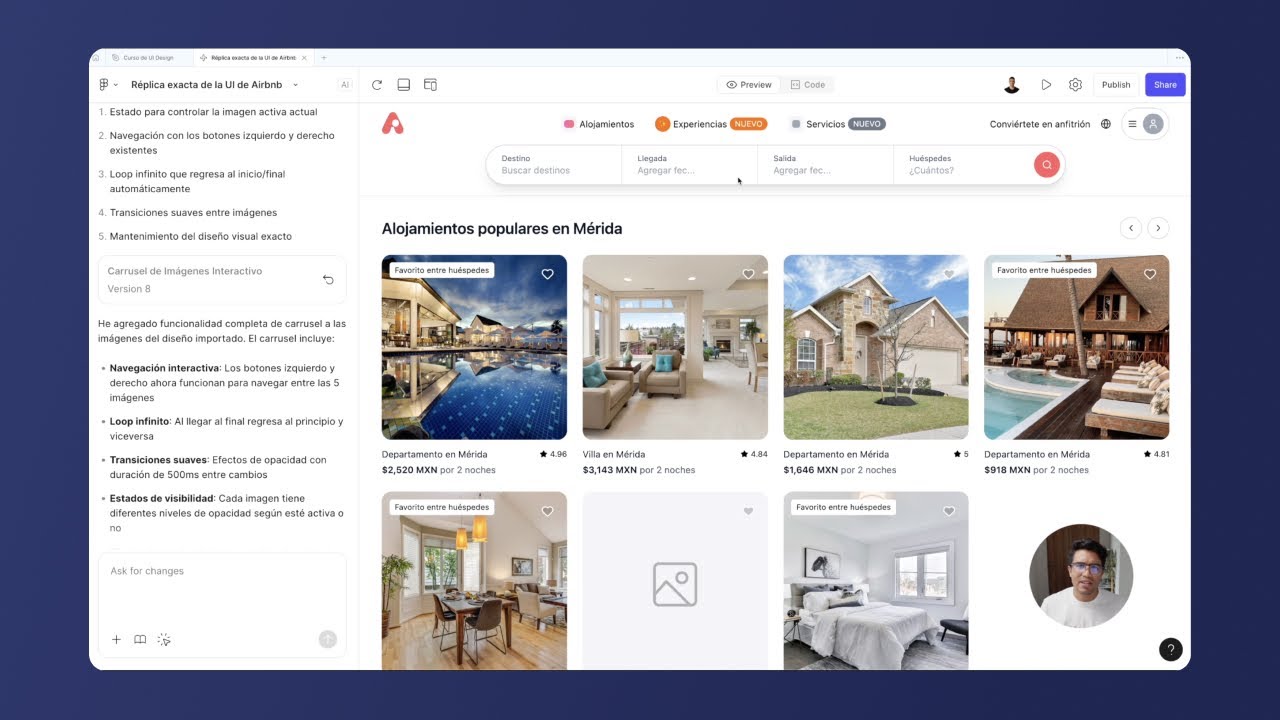Revert to Carrusel de Imágenes Interactivo version
The image size is (1280, 720).
328,280
